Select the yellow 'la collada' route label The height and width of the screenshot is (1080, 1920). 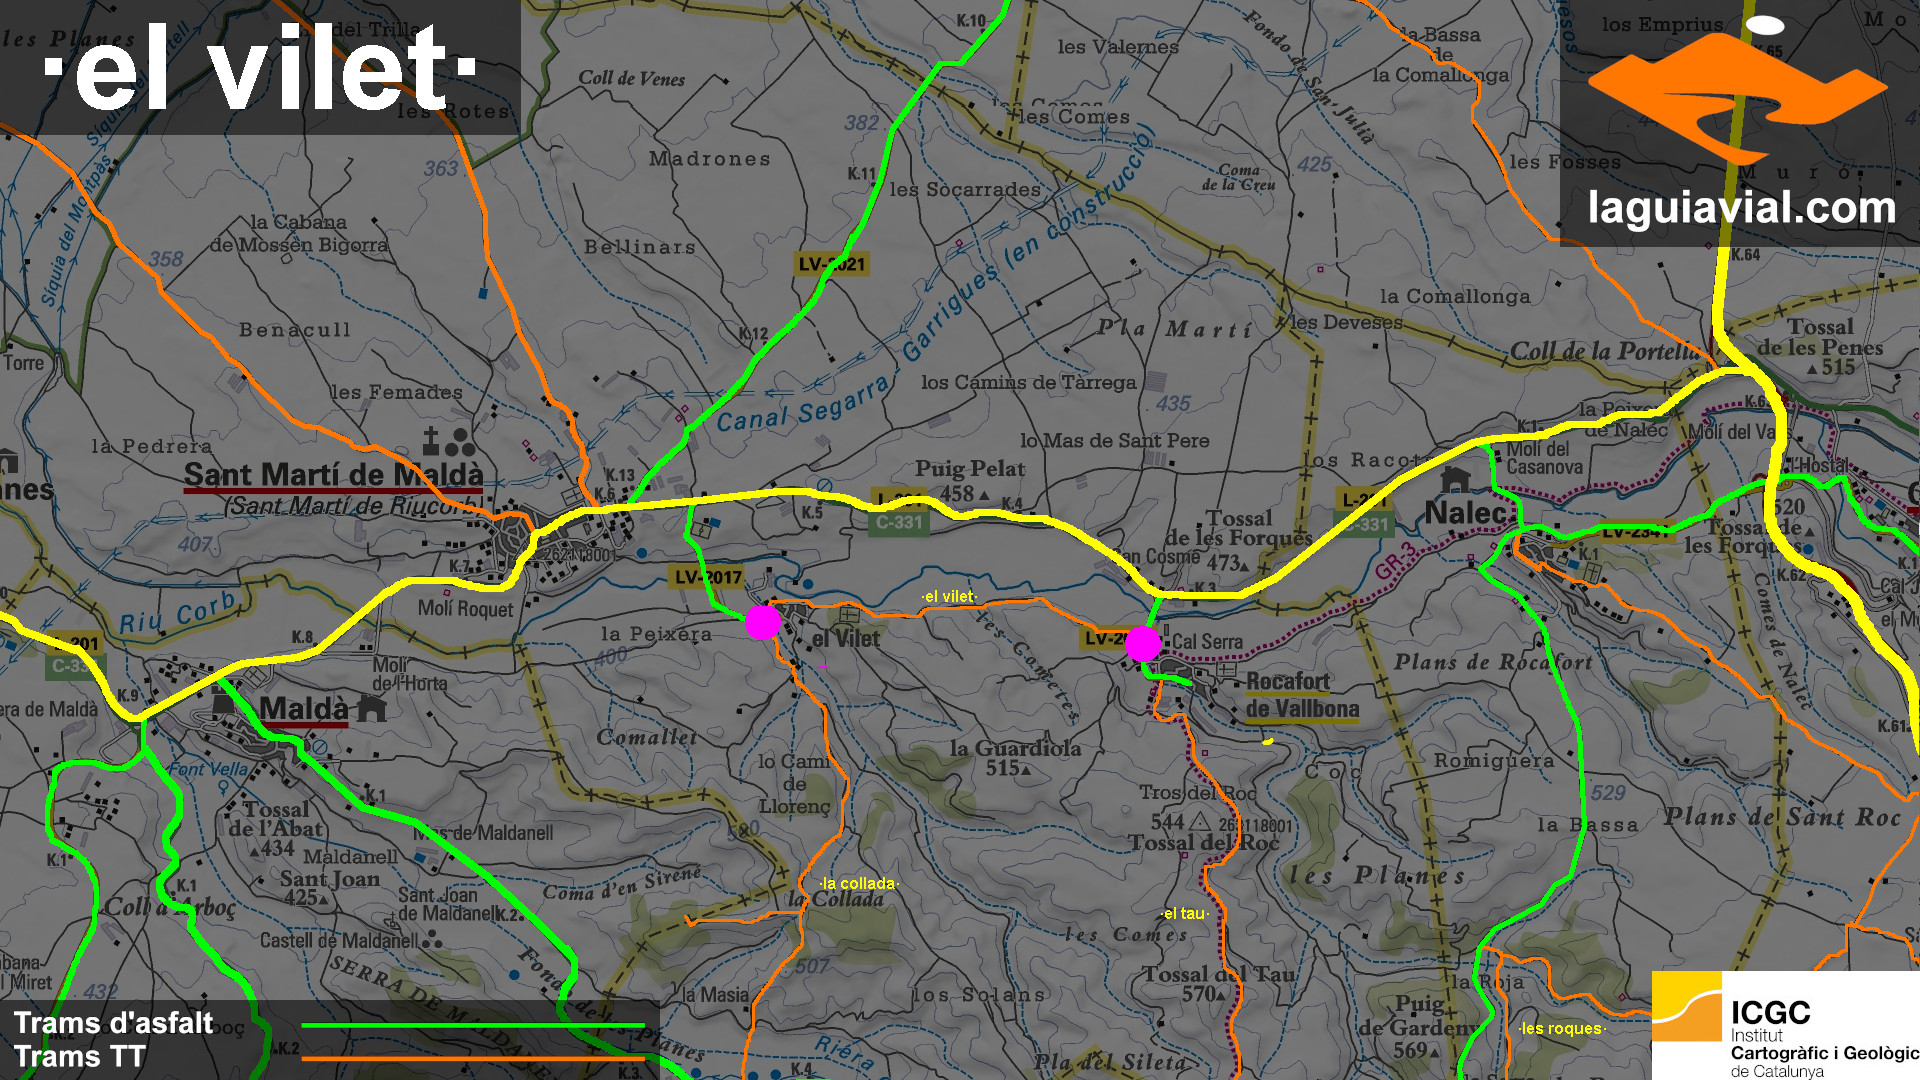(858, 884)
